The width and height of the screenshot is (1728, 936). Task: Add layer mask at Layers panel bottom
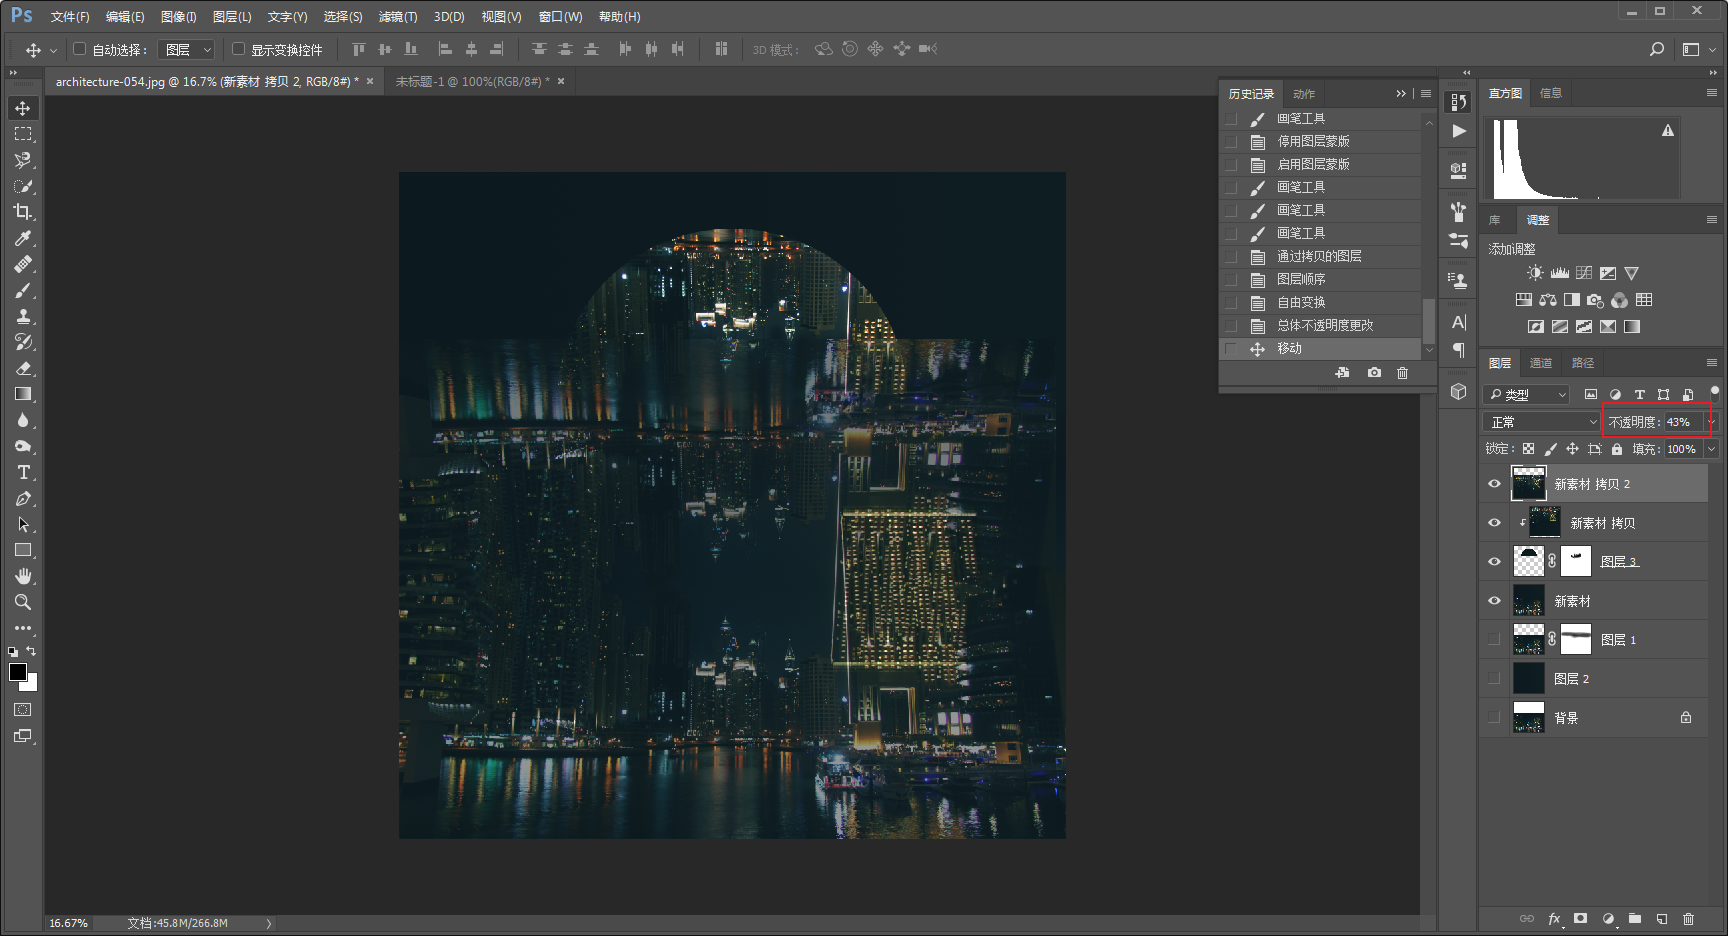(x=1580, y=918)
